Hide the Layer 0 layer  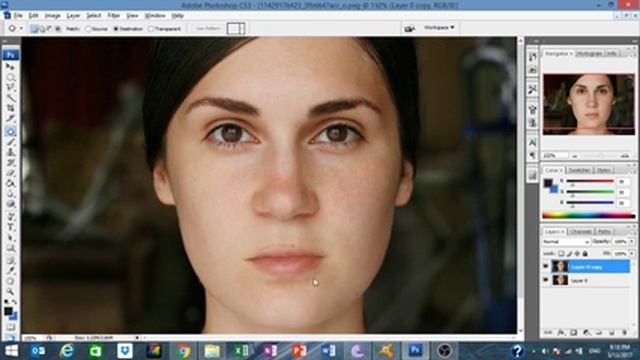546,280
